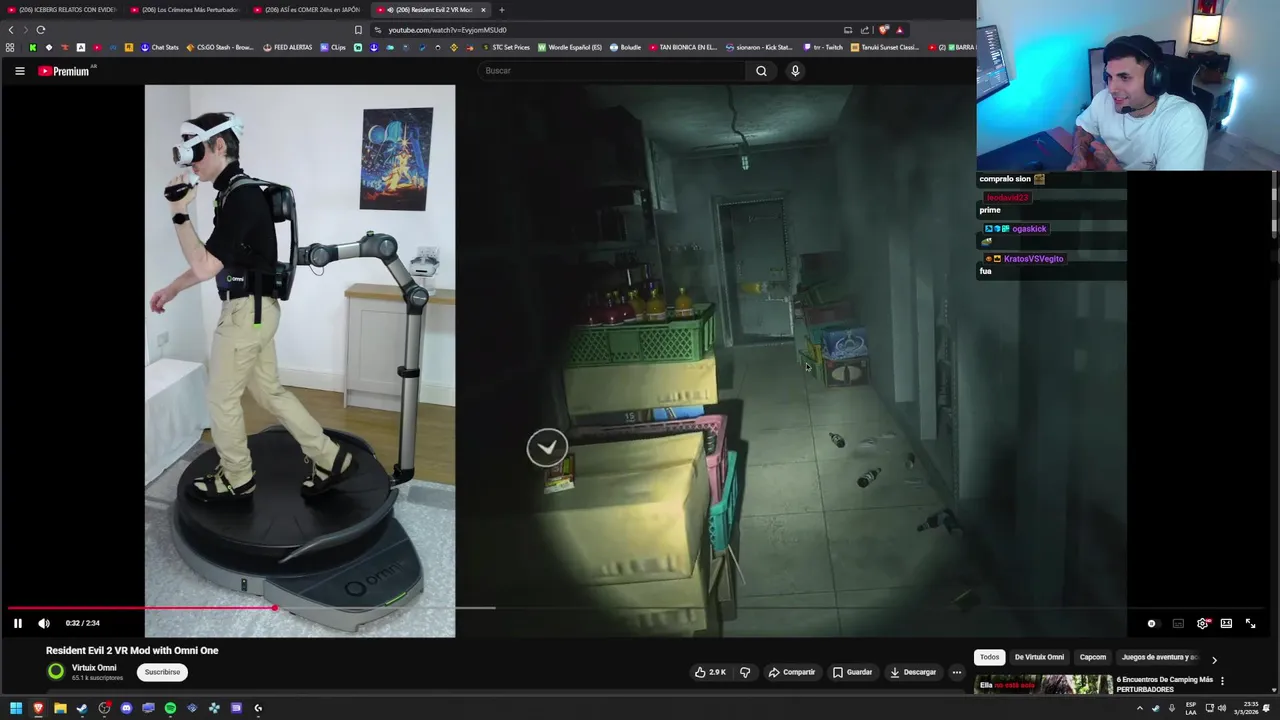Go to YouTube Premium home logo
Image resolution: width=1280 pixels, height=720 pixels.
pyautogui.click(x=64, y=71)
